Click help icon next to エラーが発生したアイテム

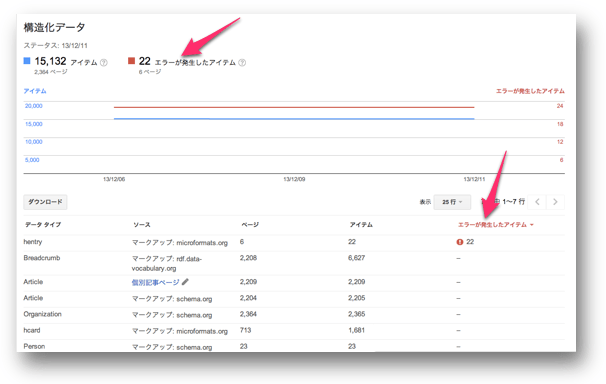click(242, 63)
